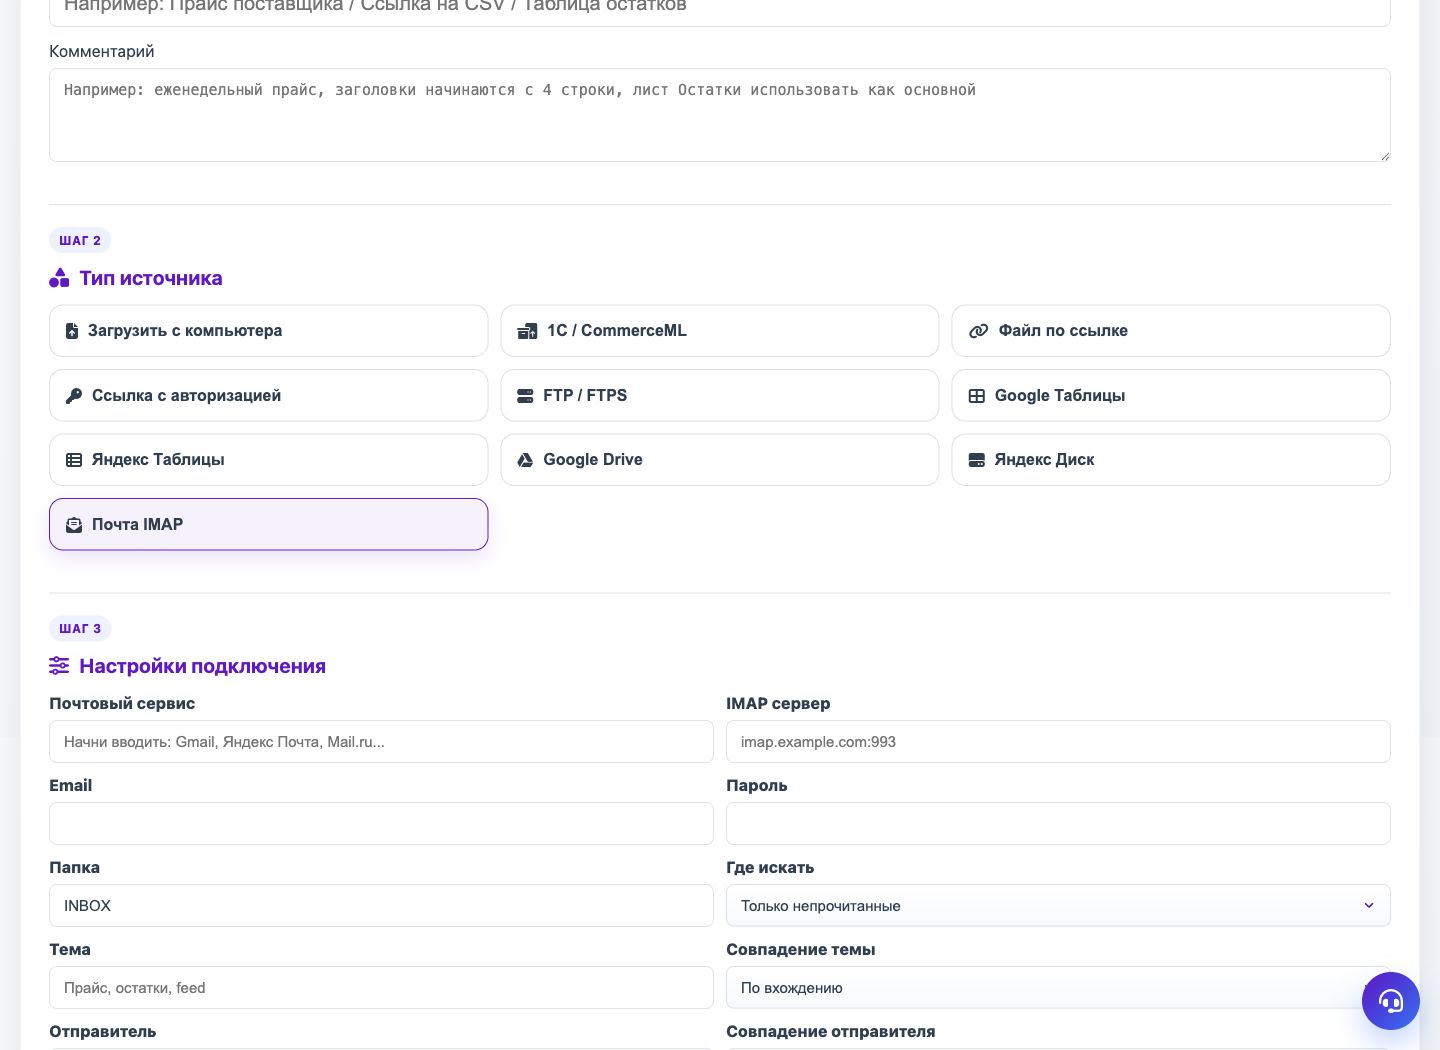Focus the Email input field
This screenshot has height=1050, width=1440.
pos(381,824)
